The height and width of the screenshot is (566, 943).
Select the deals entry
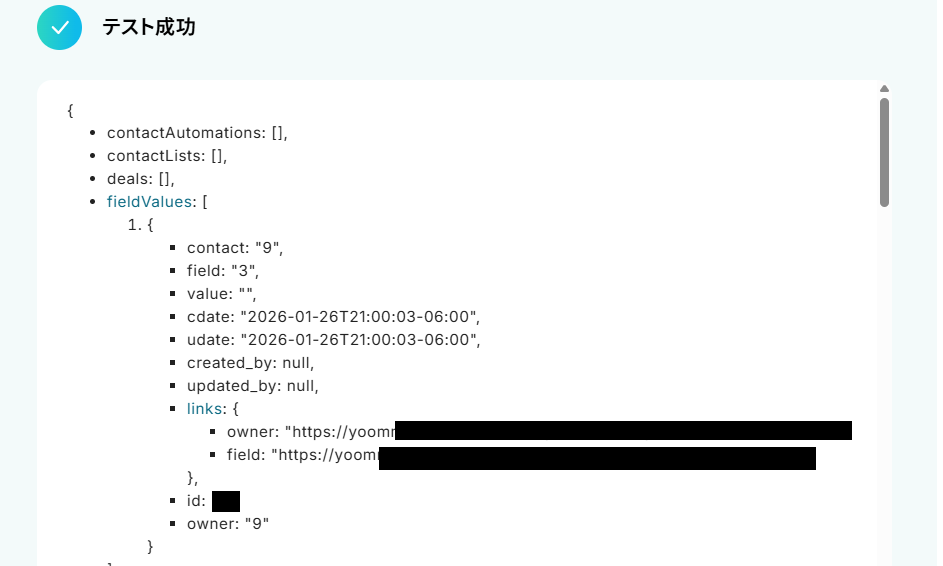click(x=141, y=179)
